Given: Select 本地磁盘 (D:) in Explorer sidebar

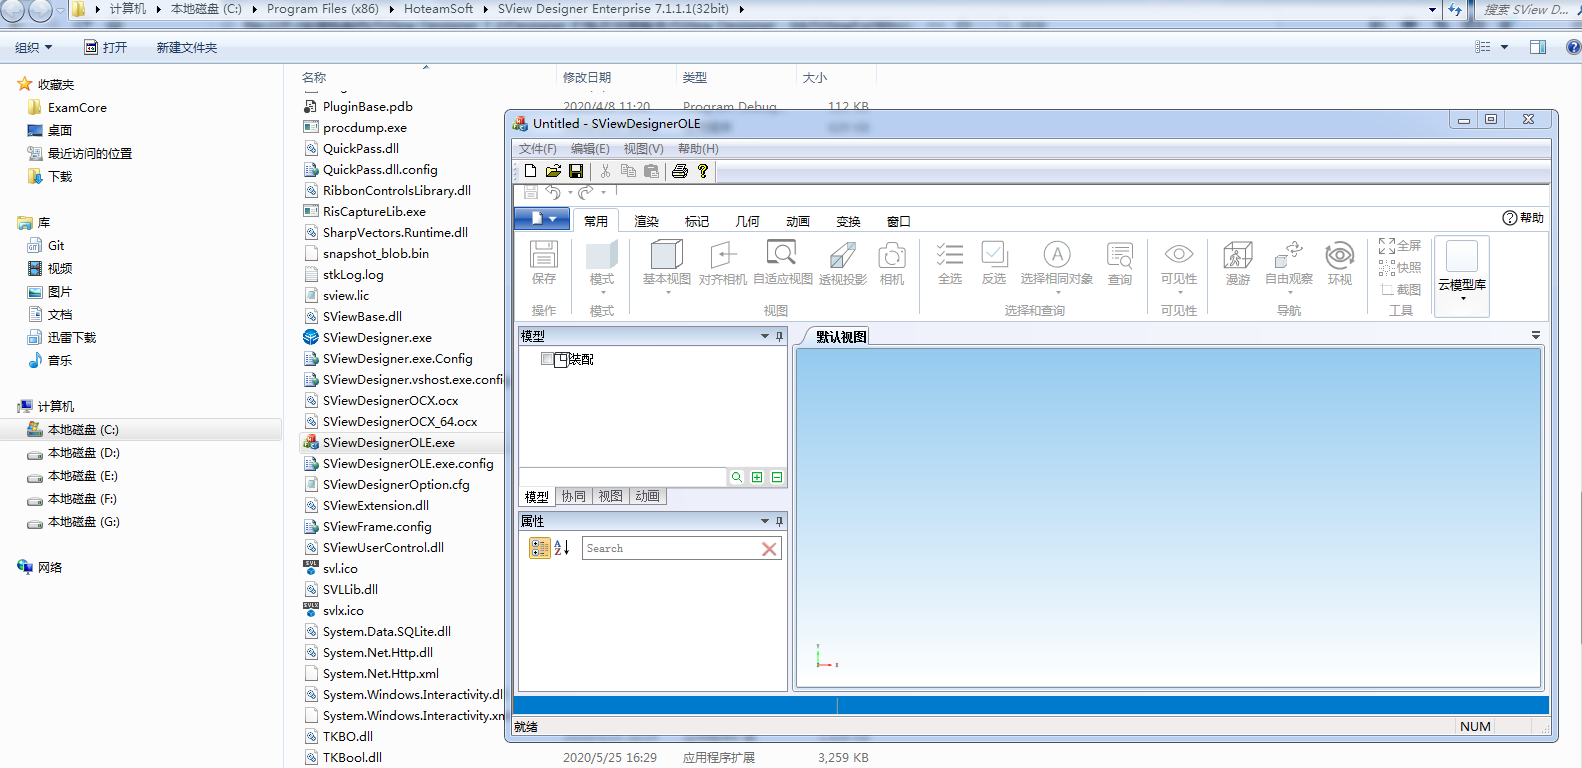Looking at the screenshot, I should click(x=83, y=453).
